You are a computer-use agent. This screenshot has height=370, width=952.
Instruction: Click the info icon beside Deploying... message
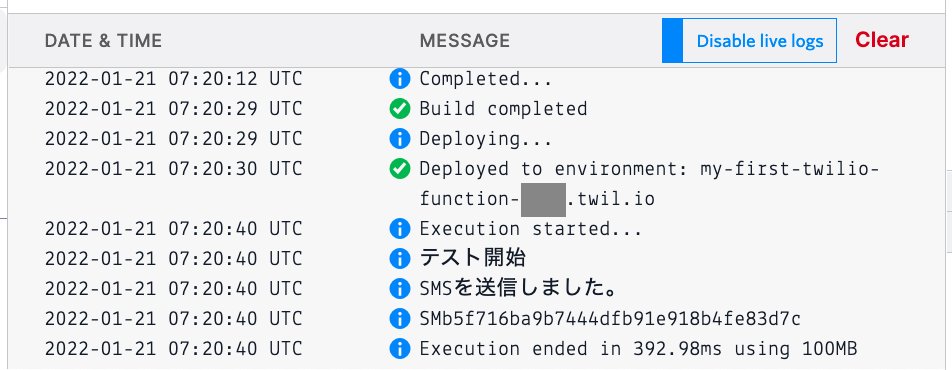(399, 139)
